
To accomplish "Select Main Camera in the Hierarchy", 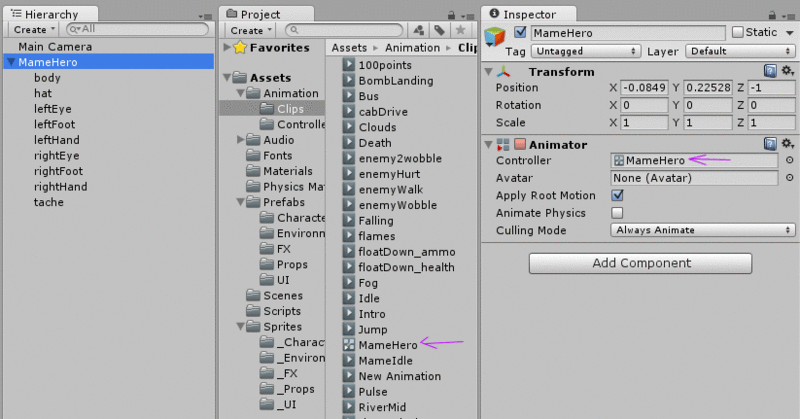I will (x=55, y=46).
